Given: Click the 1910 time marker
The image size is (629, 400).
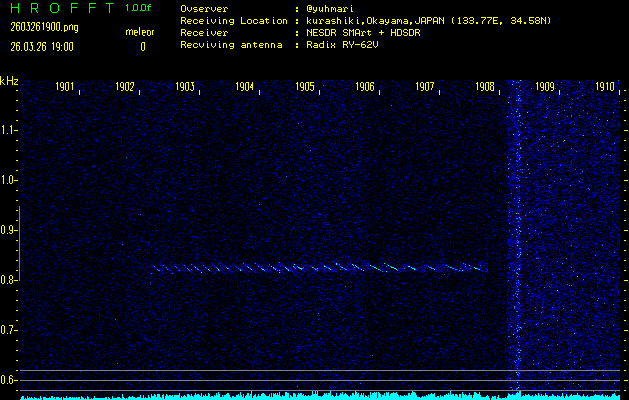Looking at the screenshot, I should [604, 87].
